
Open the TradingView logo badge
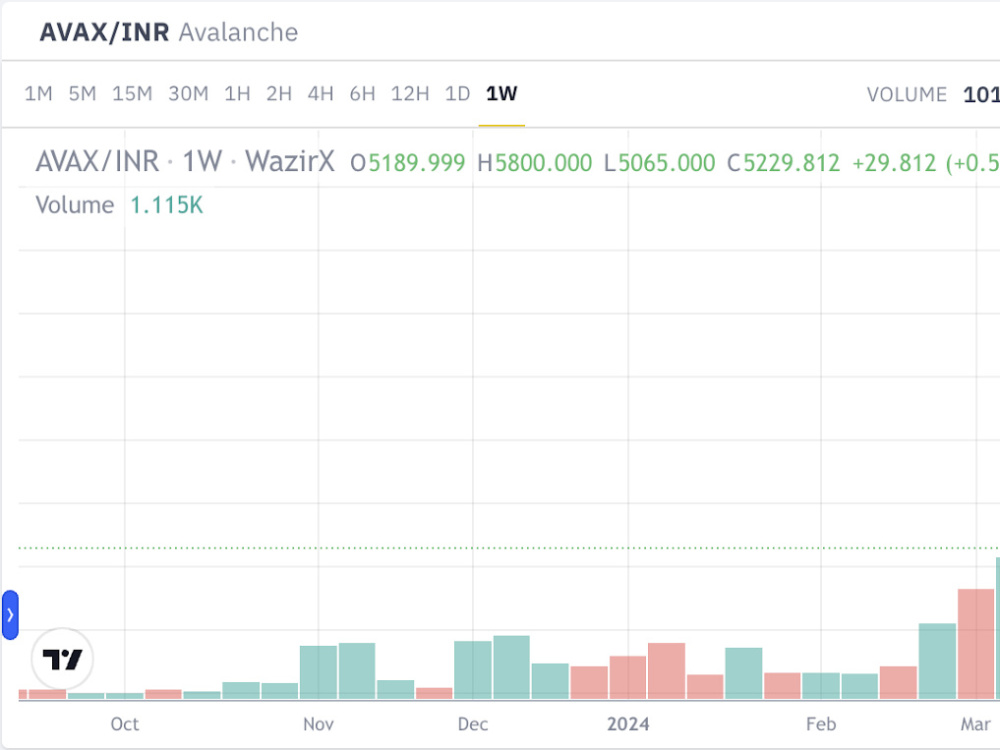click(x=62, y=659)
